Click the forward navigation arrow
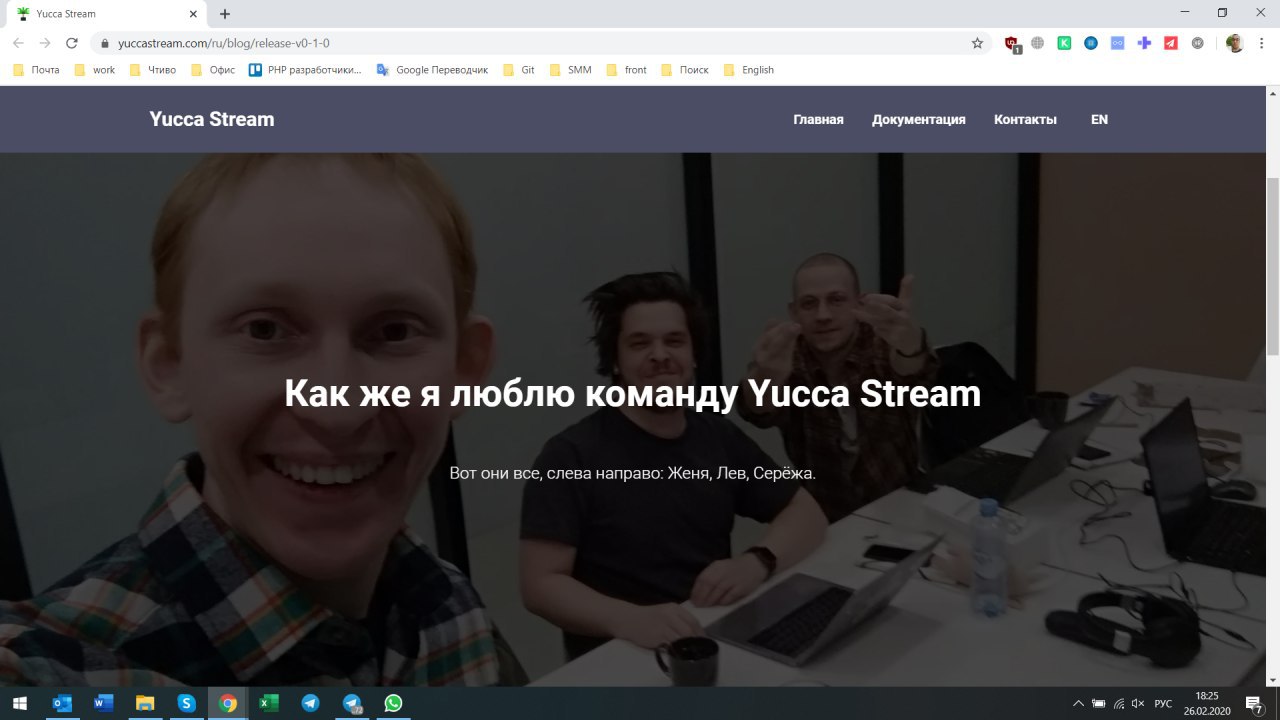This screenshot has height=720, width=1280. click(x=45, y=43)
